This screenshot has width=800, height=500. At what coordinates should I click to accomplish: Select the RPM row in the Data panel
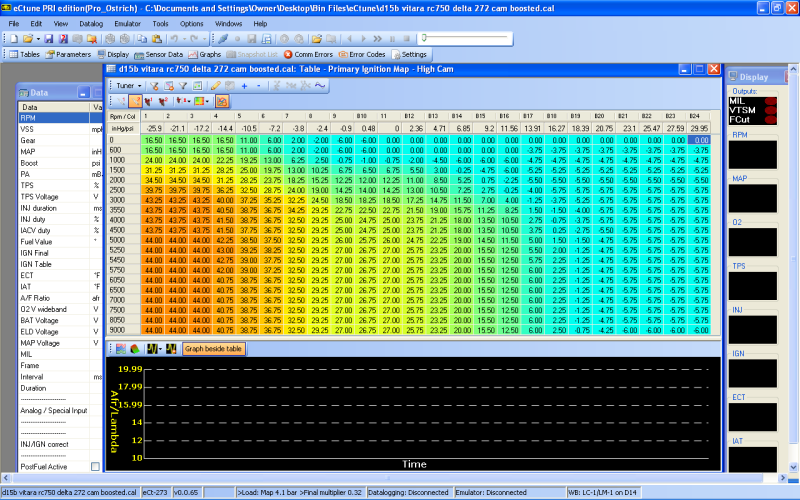coord(60,118)
